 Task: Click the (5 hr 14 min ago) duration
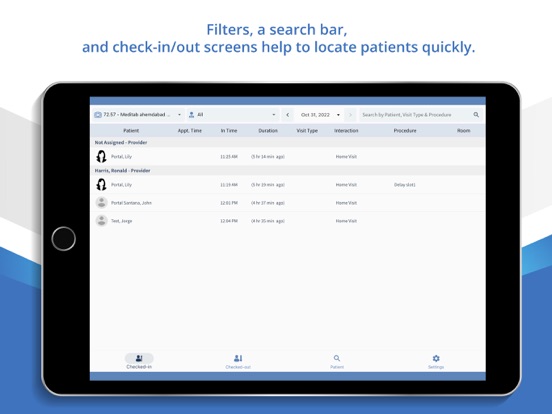pos(268,157)
